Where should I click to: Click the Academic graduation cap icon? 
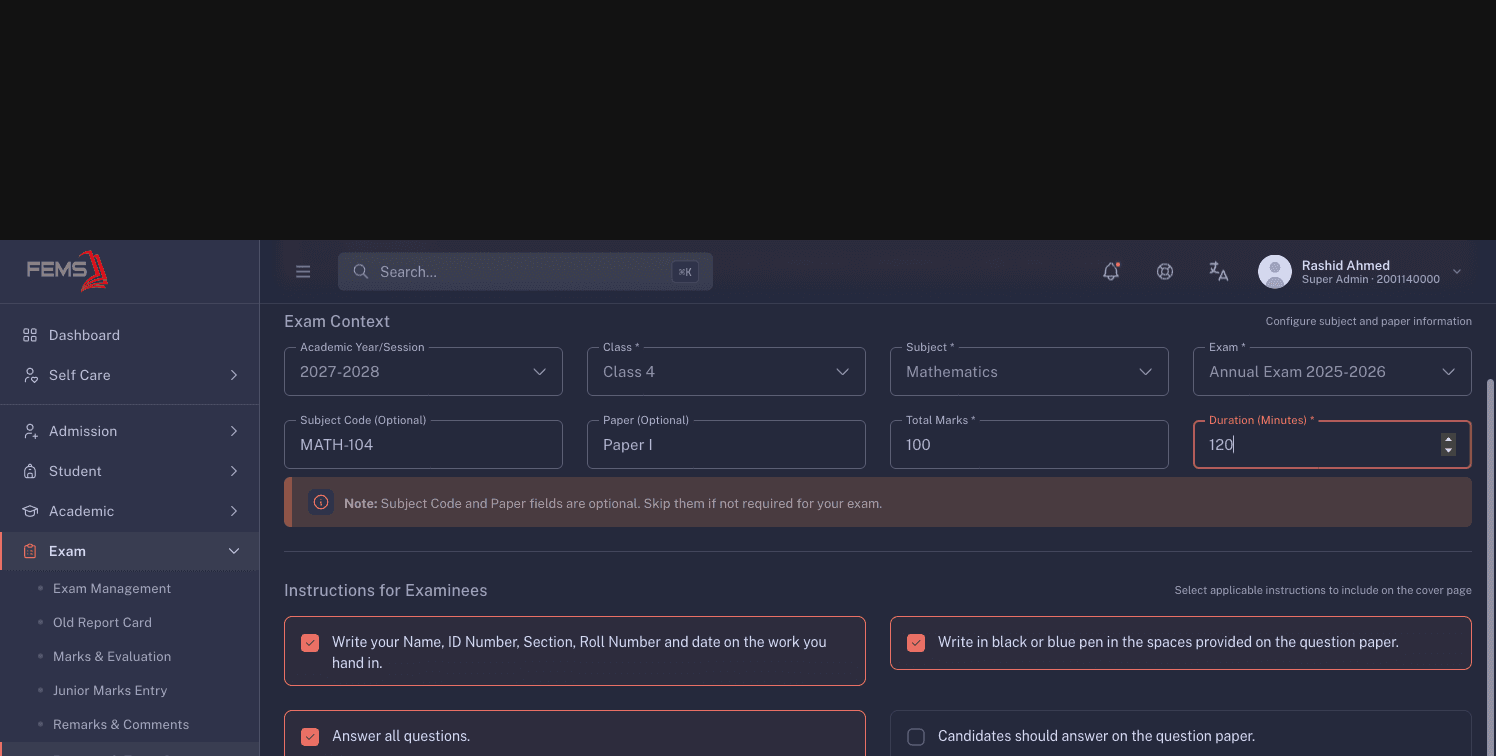click(x=30, y=511)
